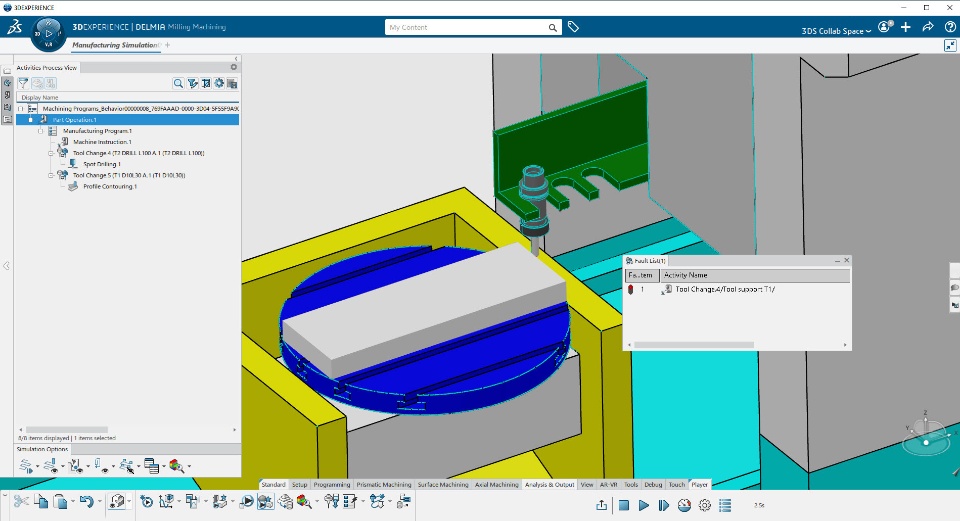This screenshot has height=521, width=960.
Task: Click the tree filter funnel icon
Action: (23, 83)
